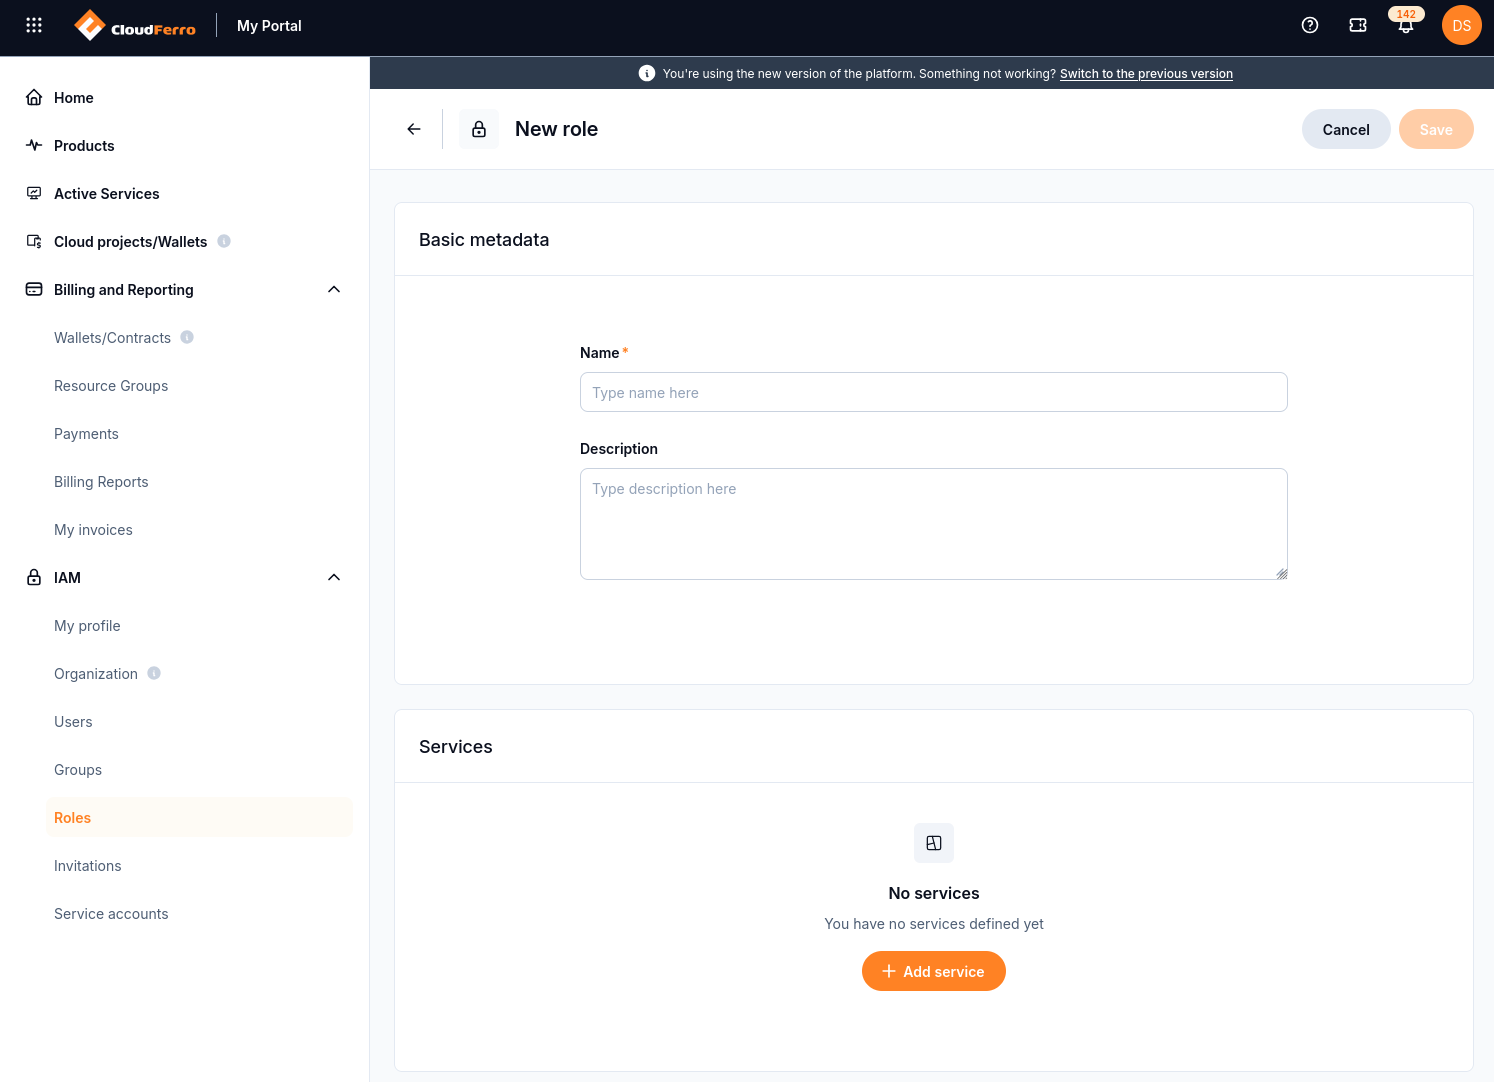Click the Billing and Reporting card icon
Viewport: 1494px width, 1082px height.
[x=34, y=289]
